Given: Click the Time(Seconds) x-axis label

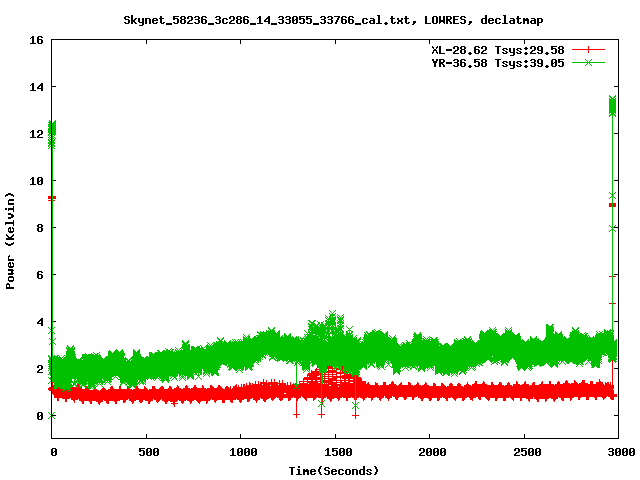Looking at the screenshot, I should click(x=333, y=471).
